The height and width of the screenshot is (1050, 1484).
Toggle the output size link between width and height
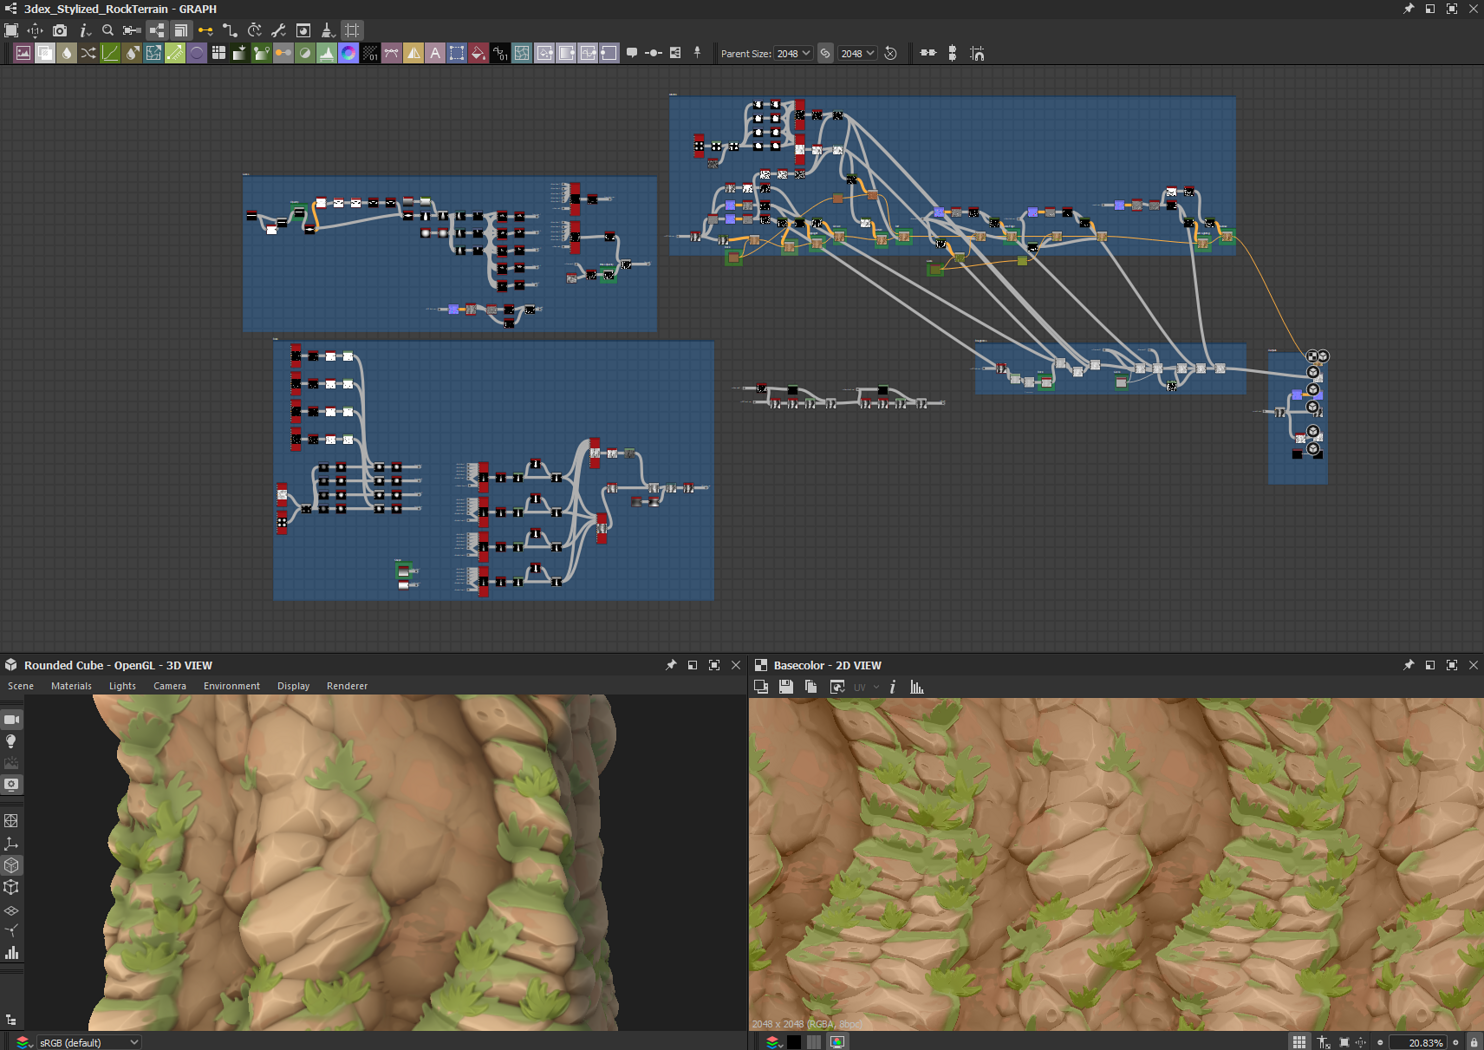[x=825, y=54]
